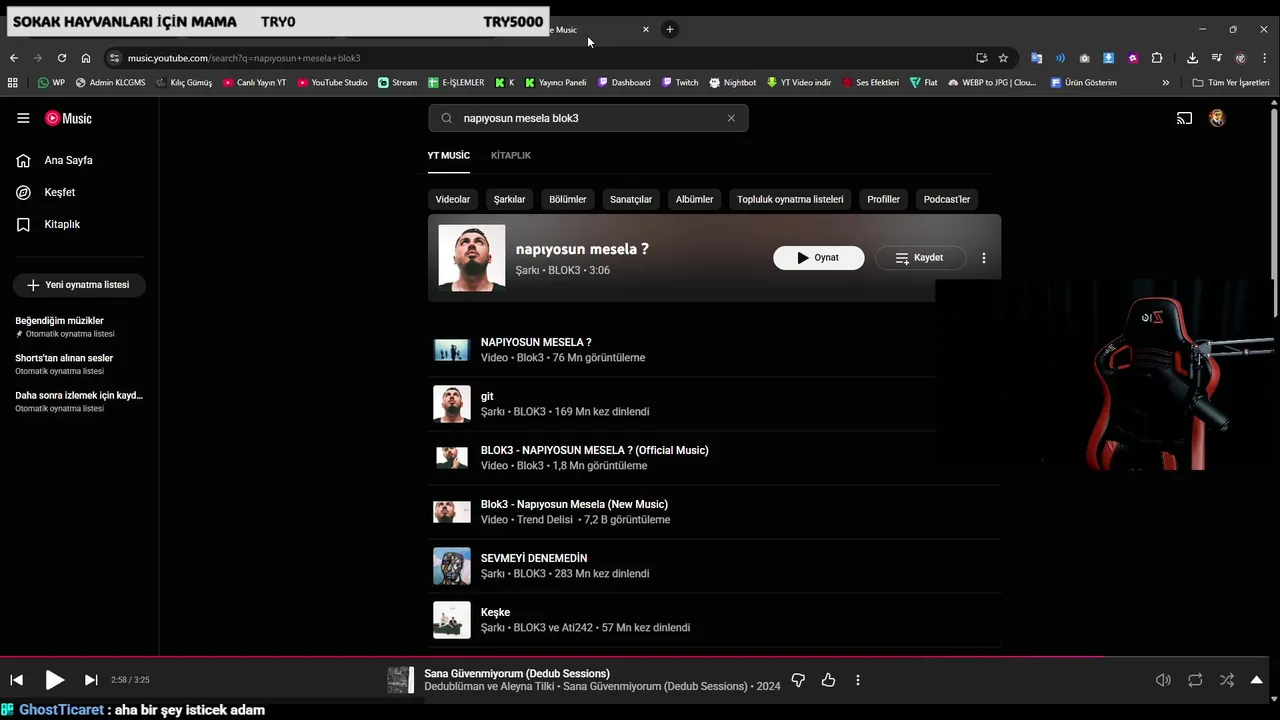This screenshot has height=720, width=1280.
Task: Click the volume speaker icon
Action: [1163, 680]
